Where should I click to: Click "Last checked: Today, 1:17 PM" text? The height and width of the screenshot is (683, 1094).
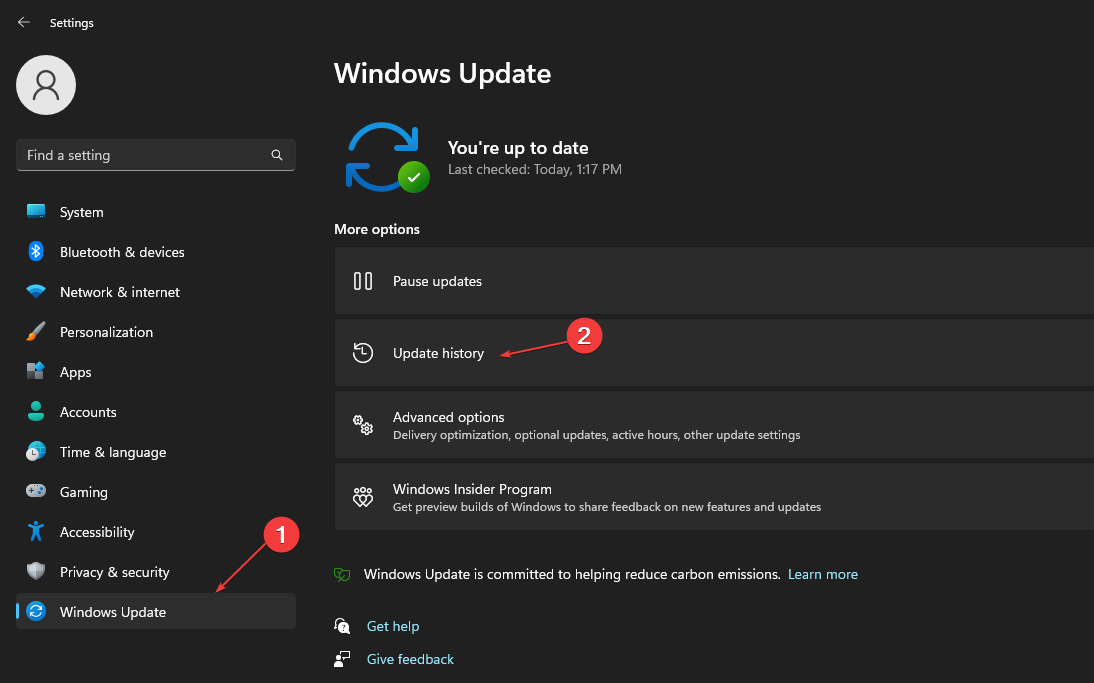click(534, 169)
